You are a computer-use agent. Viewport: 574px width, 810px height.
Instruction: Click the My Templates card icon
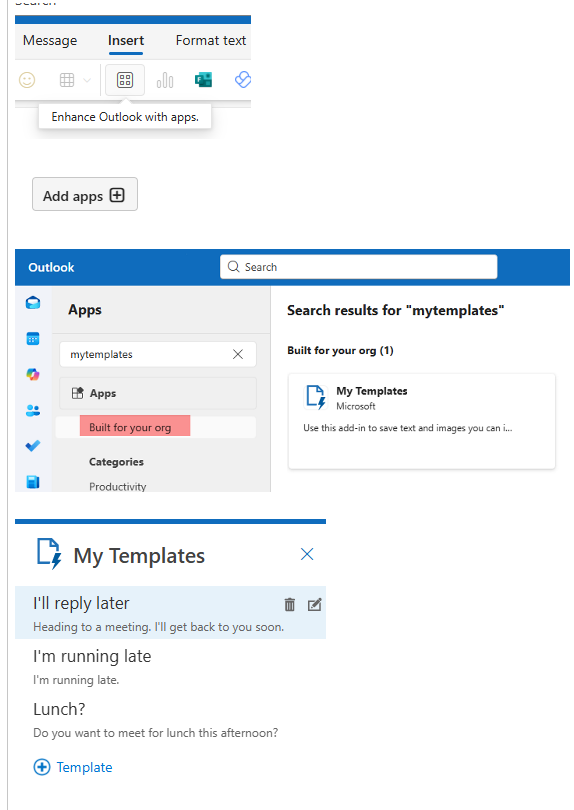(x=315, y=397)
